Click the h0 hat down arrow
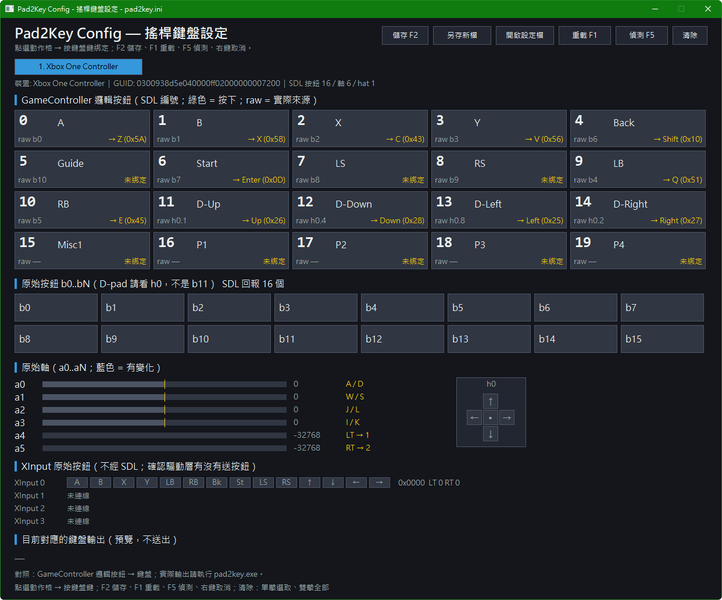Image resolution: width=722 pixels, height=600 pixels. coord(490,434)
